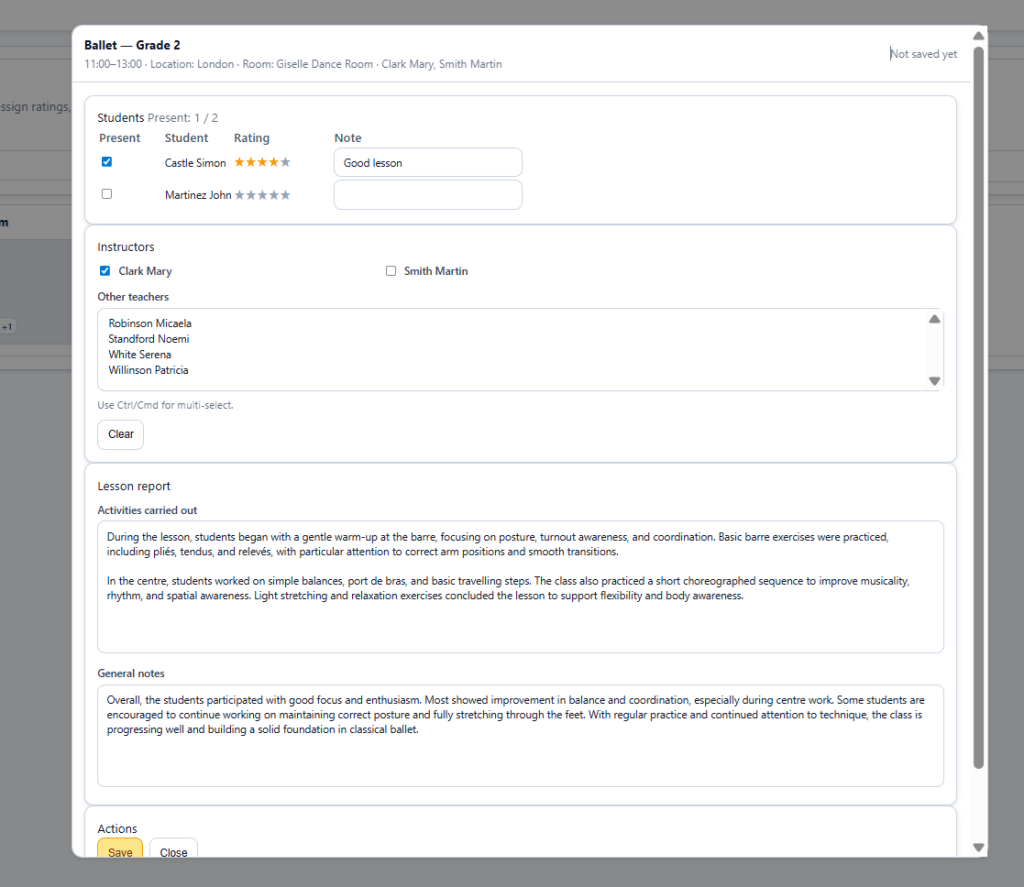Screen dimensions: 1024x887
Task: Rate Castle Simon five stars
Action: click(x=285, y=162)
